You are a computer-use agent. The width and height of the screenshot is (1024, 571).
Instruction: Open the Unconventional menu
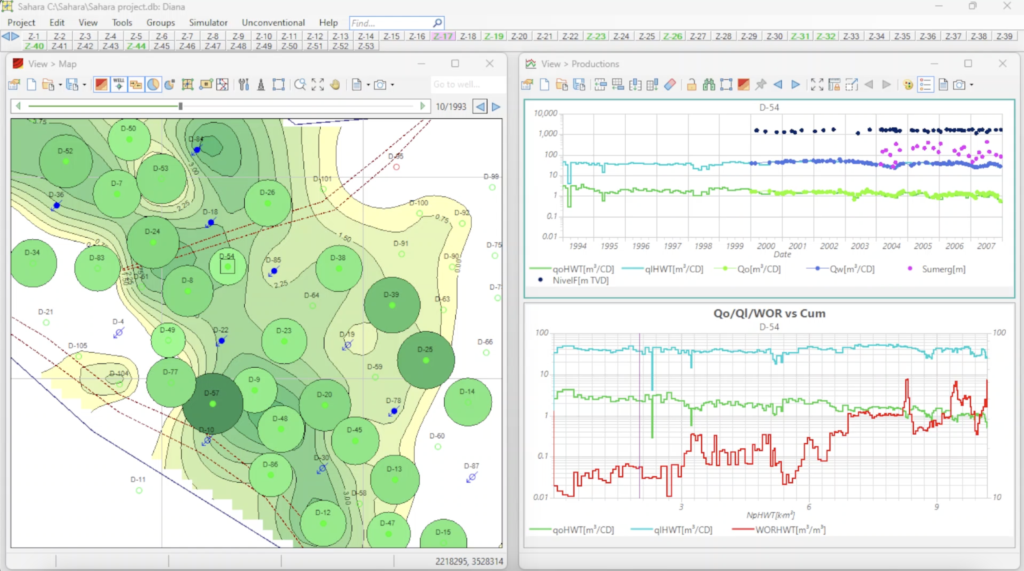(273, 23)
